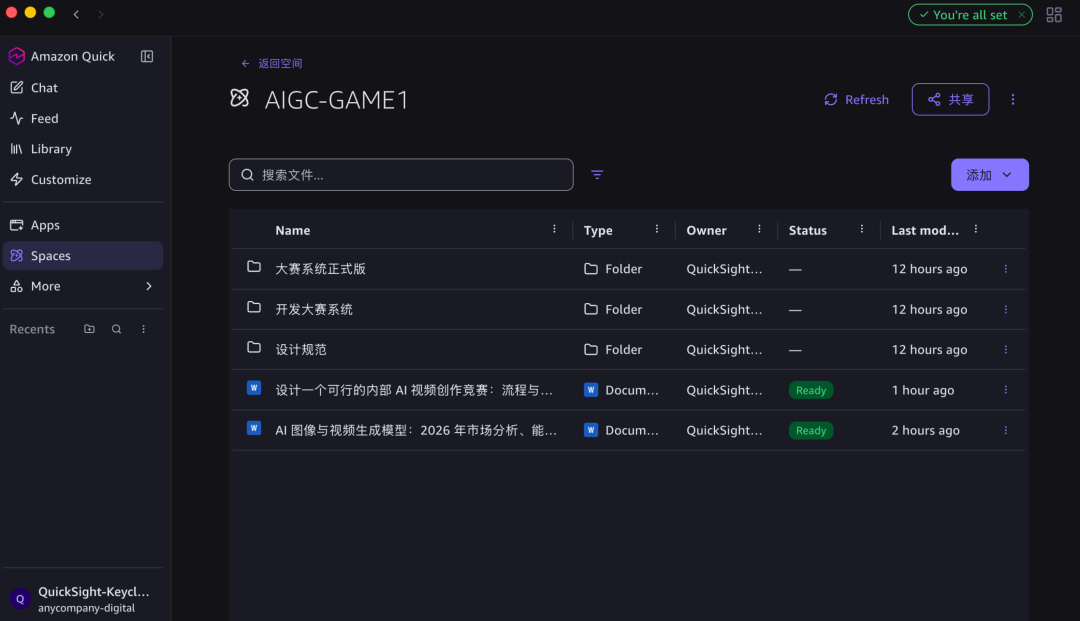Open folder 开发大赛系统
Screen dimensions: 1080x621
pyautogui.click(x=314, y=310)
